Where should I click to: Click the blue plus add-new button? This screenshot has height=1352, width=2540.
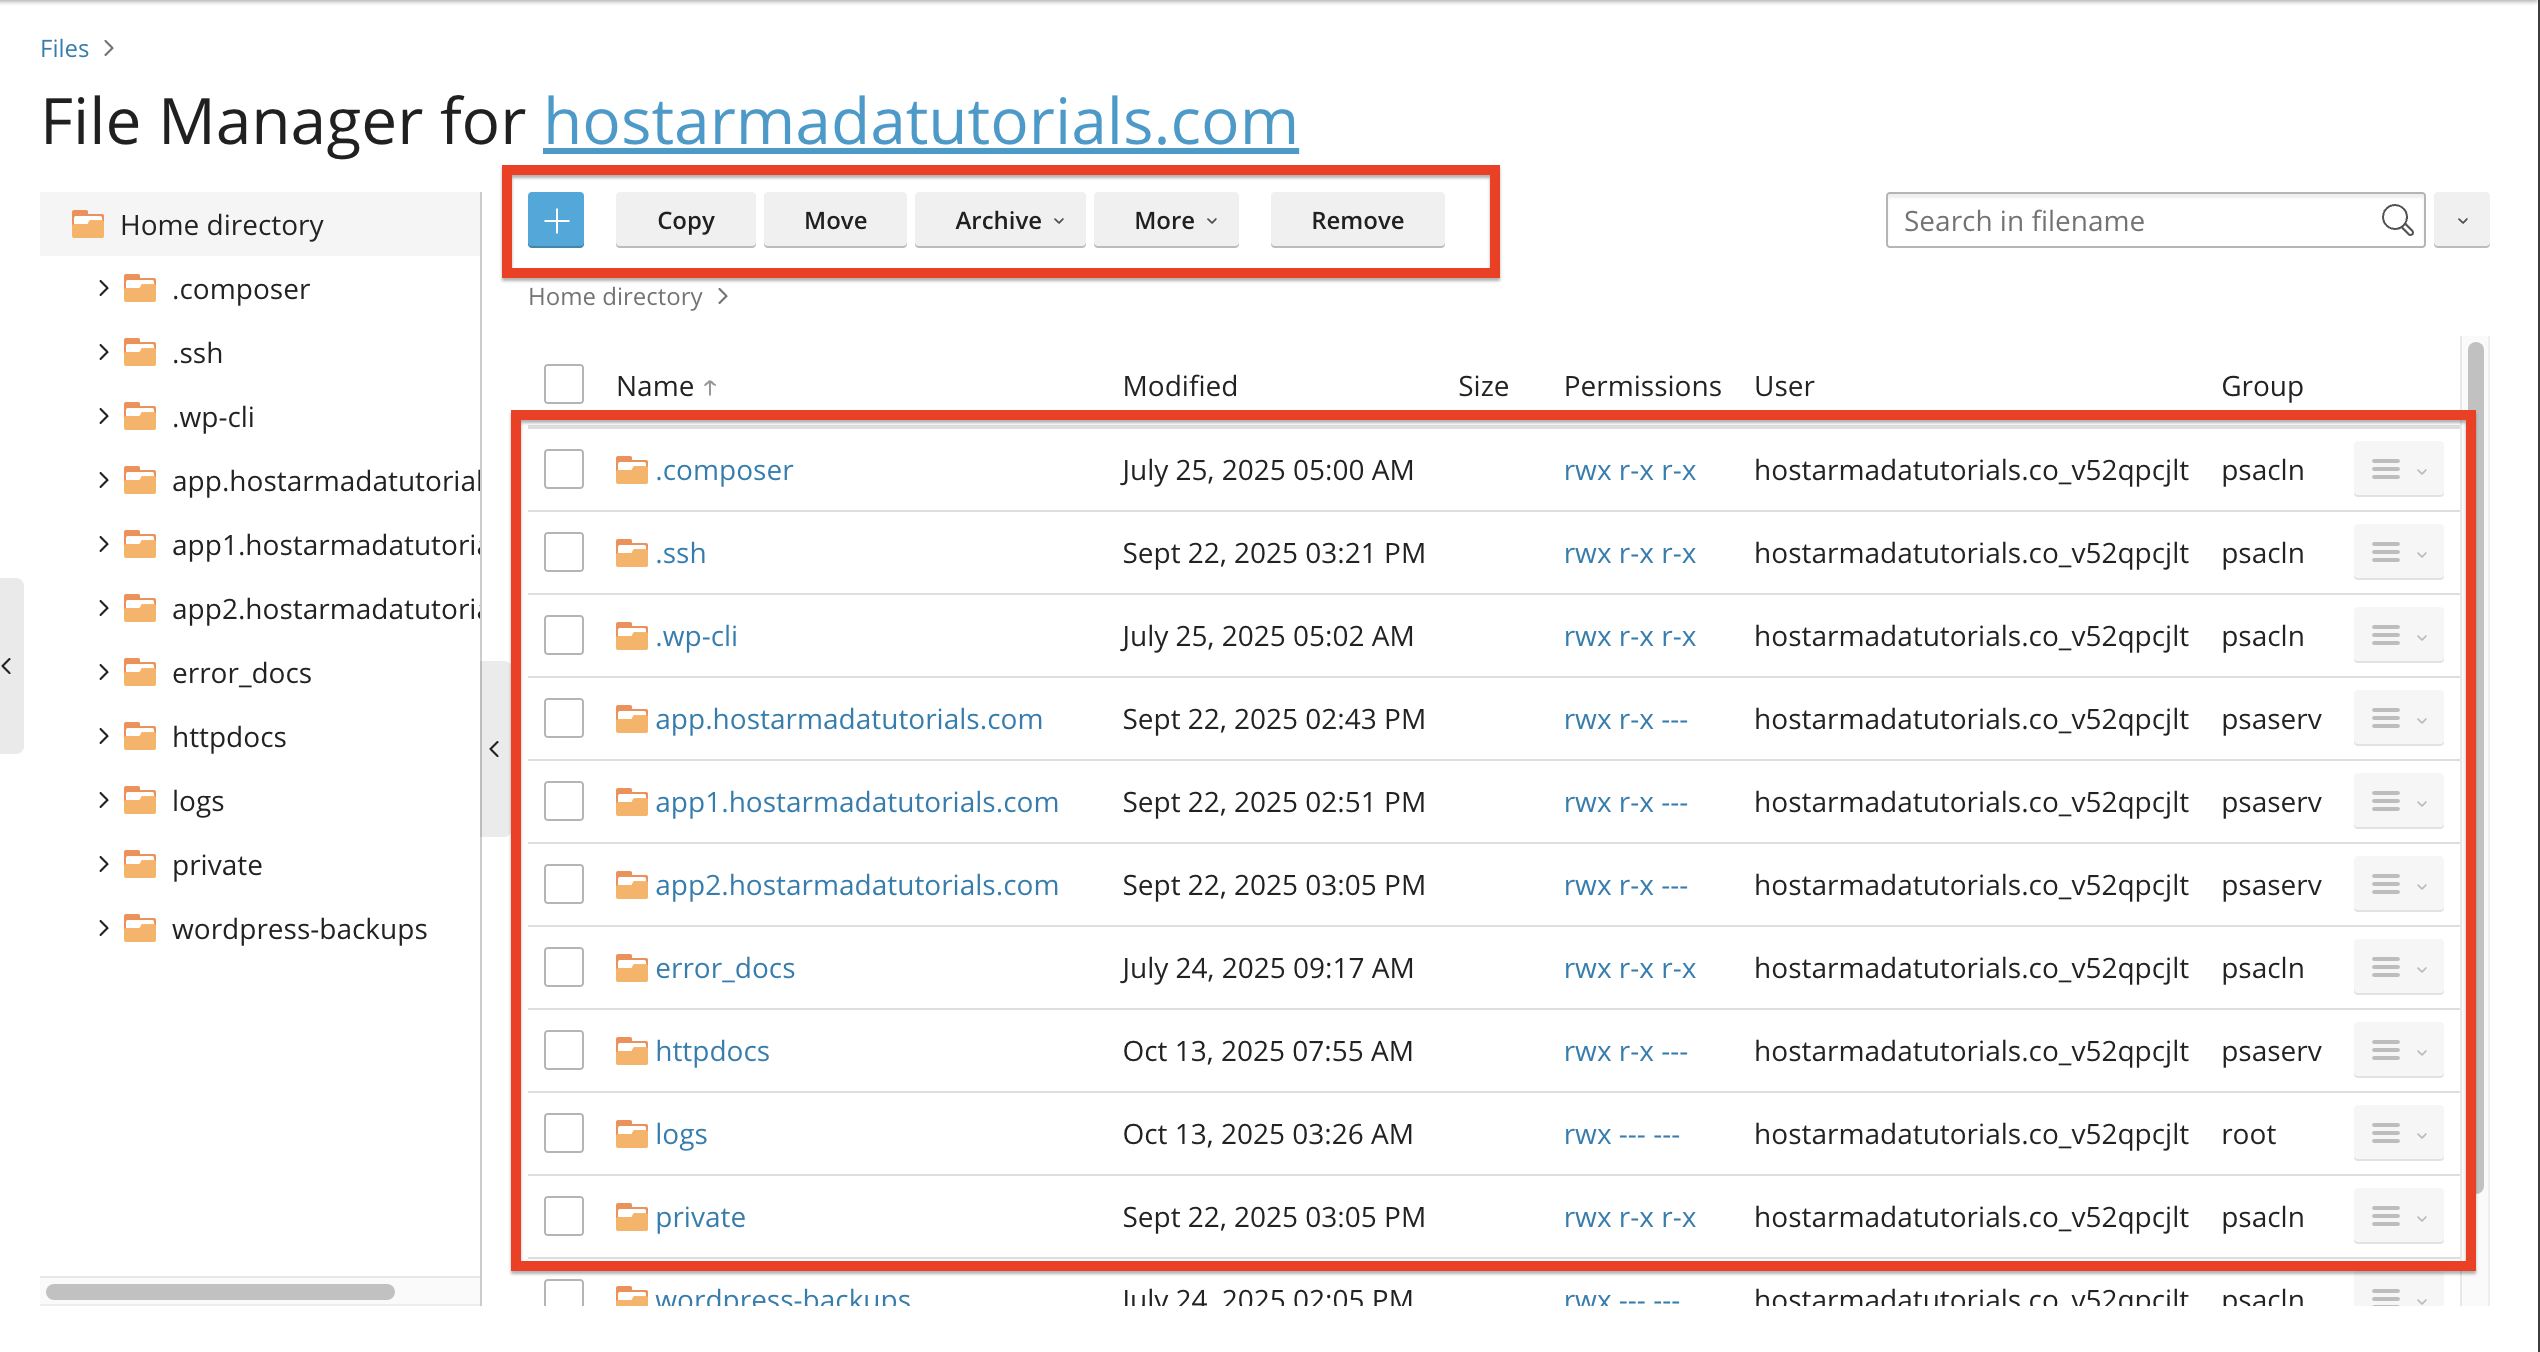[x=556, y=220]
